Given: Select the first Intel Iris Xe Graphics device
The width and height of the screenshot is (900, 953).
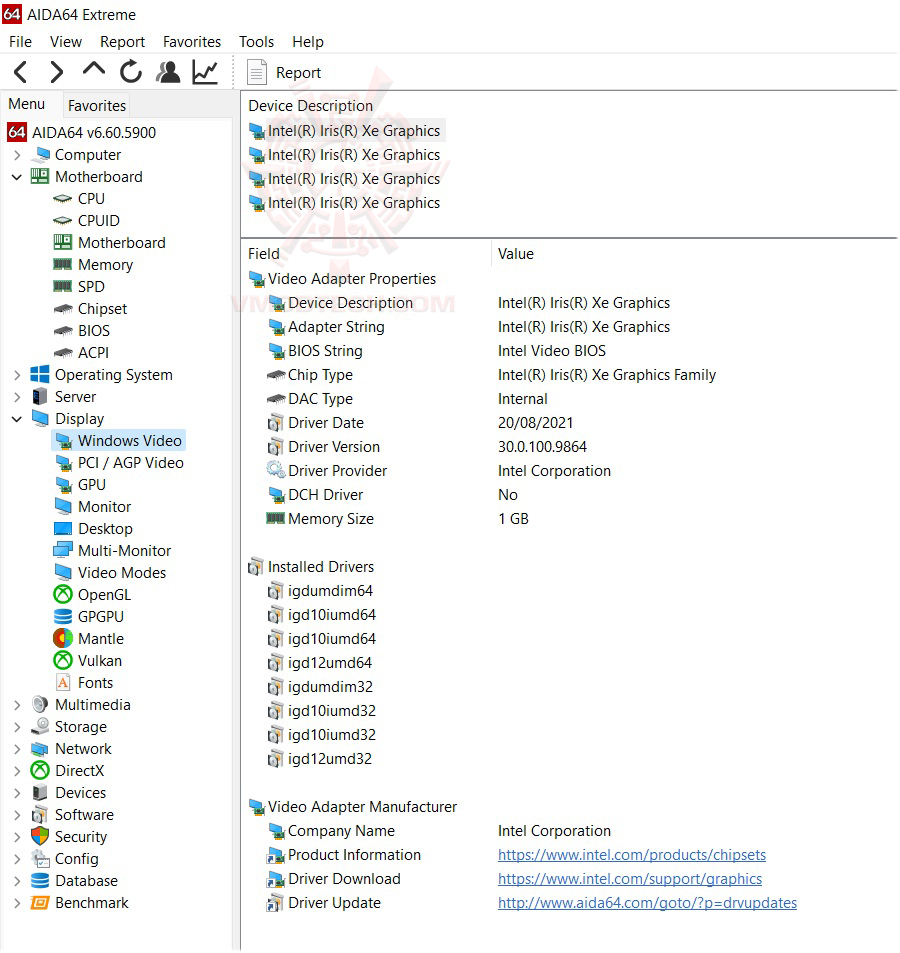Looking at the screenshot, I should 354,131.
